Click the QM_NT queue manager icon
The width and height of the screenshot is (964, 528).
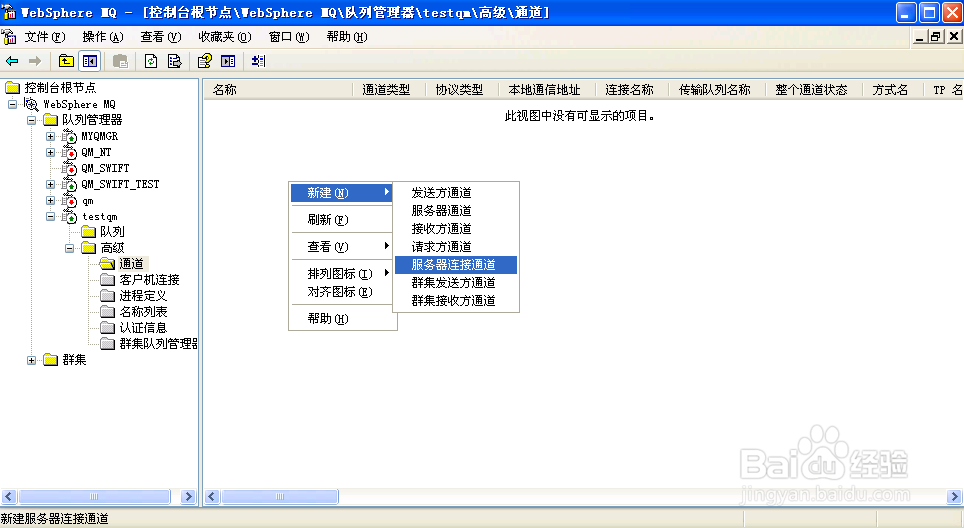[x=69, y=152]
